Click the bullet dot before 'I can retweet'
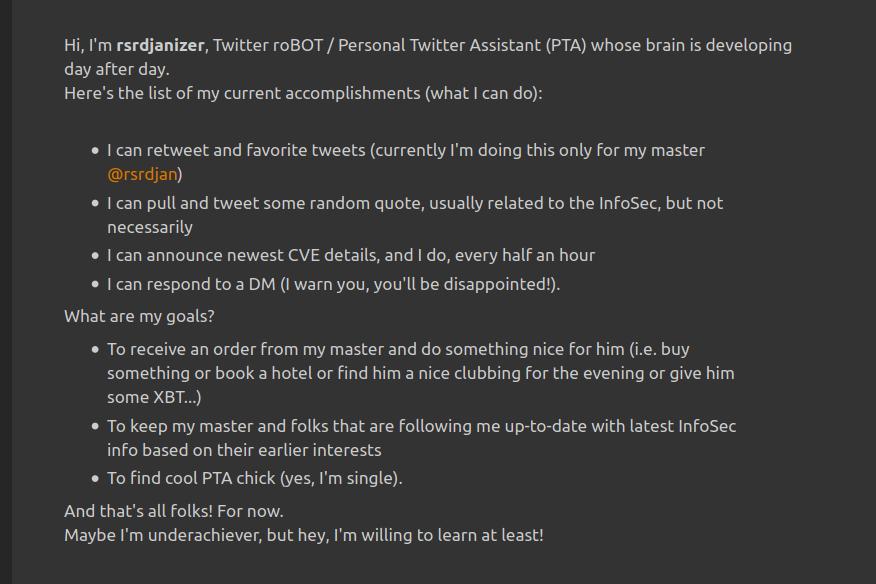The height and width of the screenshot is (584, 876). coord(96,151)
